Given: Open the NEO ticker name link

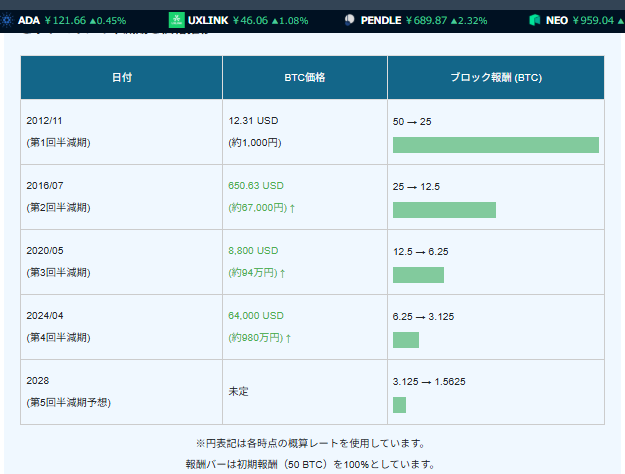Looking at the screenshot, I should pos(557,20).
